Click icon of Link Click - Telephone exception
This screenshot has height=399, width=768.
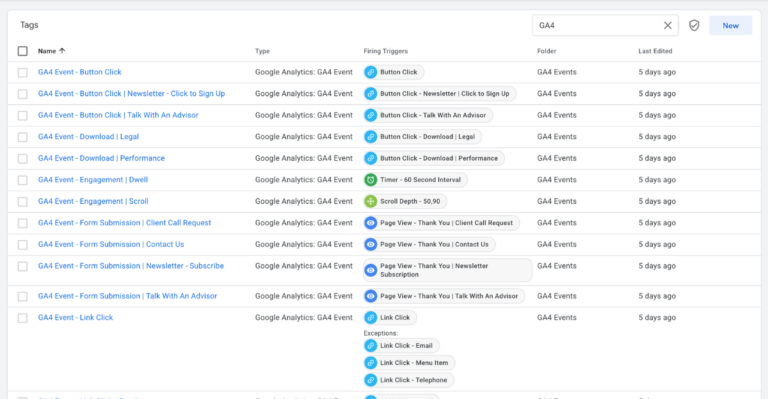[371, 380]
